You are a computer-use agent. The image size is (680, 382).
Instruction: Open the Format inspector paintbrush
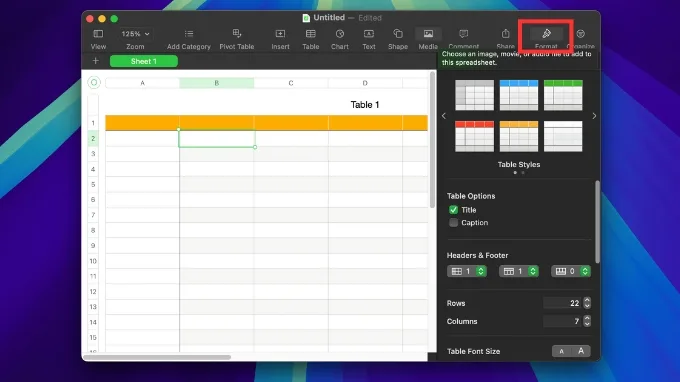546,34
